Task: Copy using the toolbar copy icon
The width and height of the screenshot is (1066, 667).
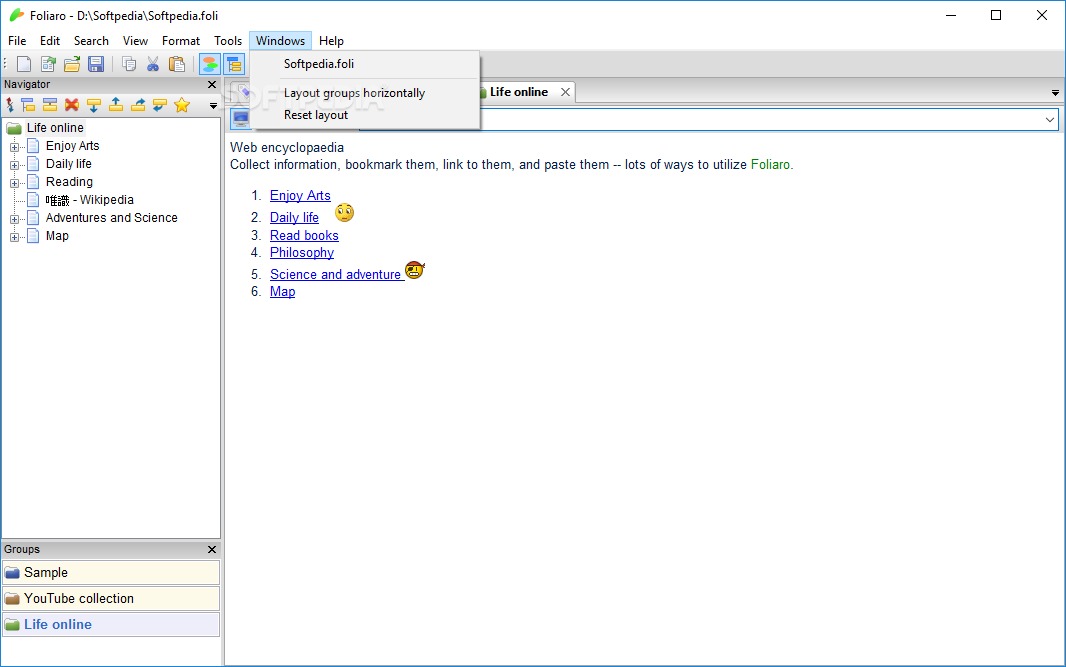Action: 128,65
